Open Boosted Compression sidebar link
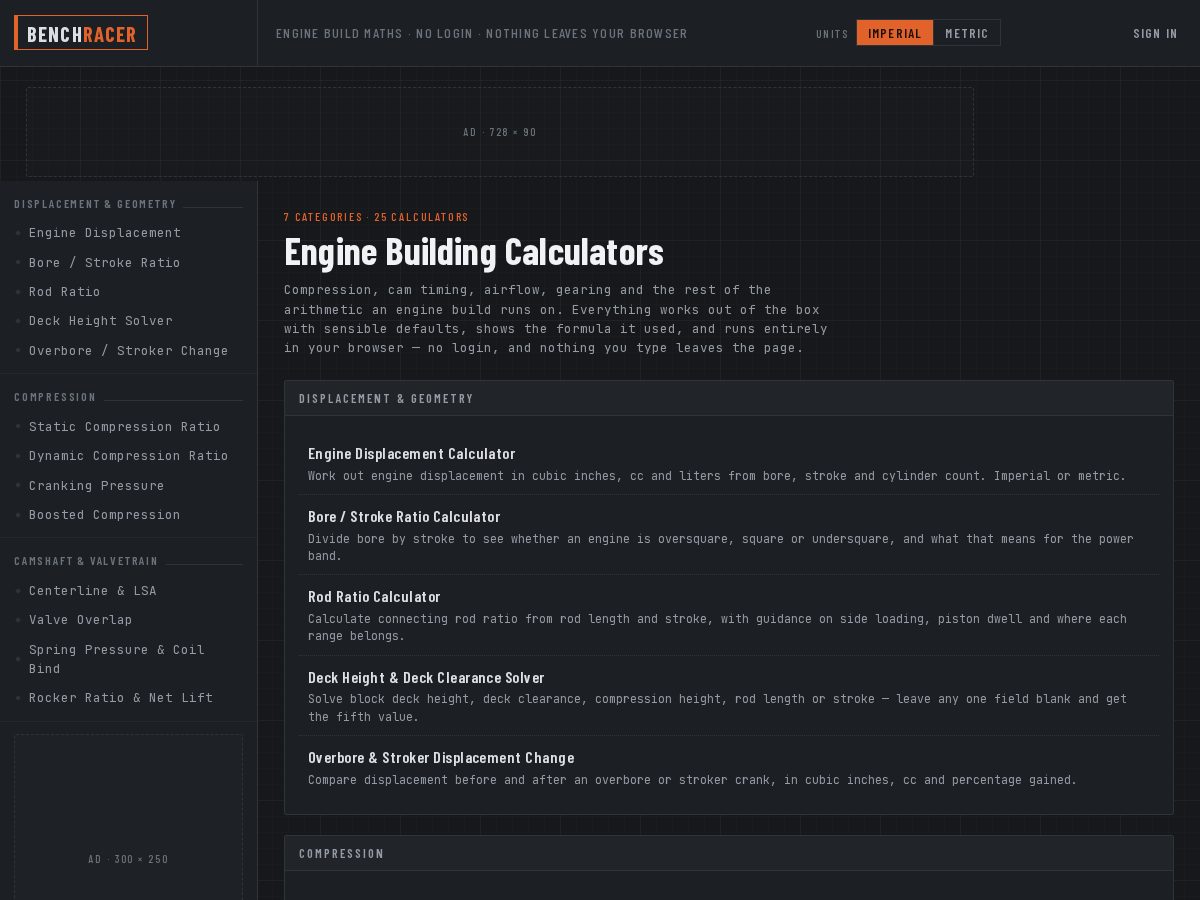 point(128,515)
